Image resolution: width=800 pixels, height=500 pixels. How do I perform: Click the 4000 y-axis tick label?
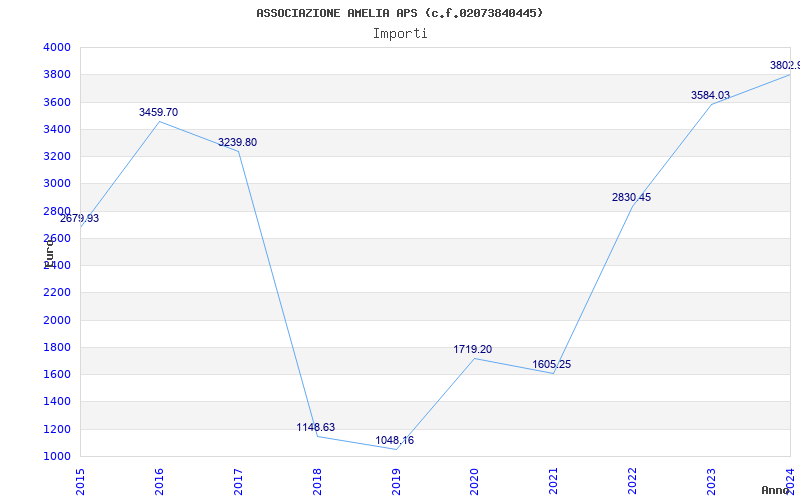[x=56, y=47]
